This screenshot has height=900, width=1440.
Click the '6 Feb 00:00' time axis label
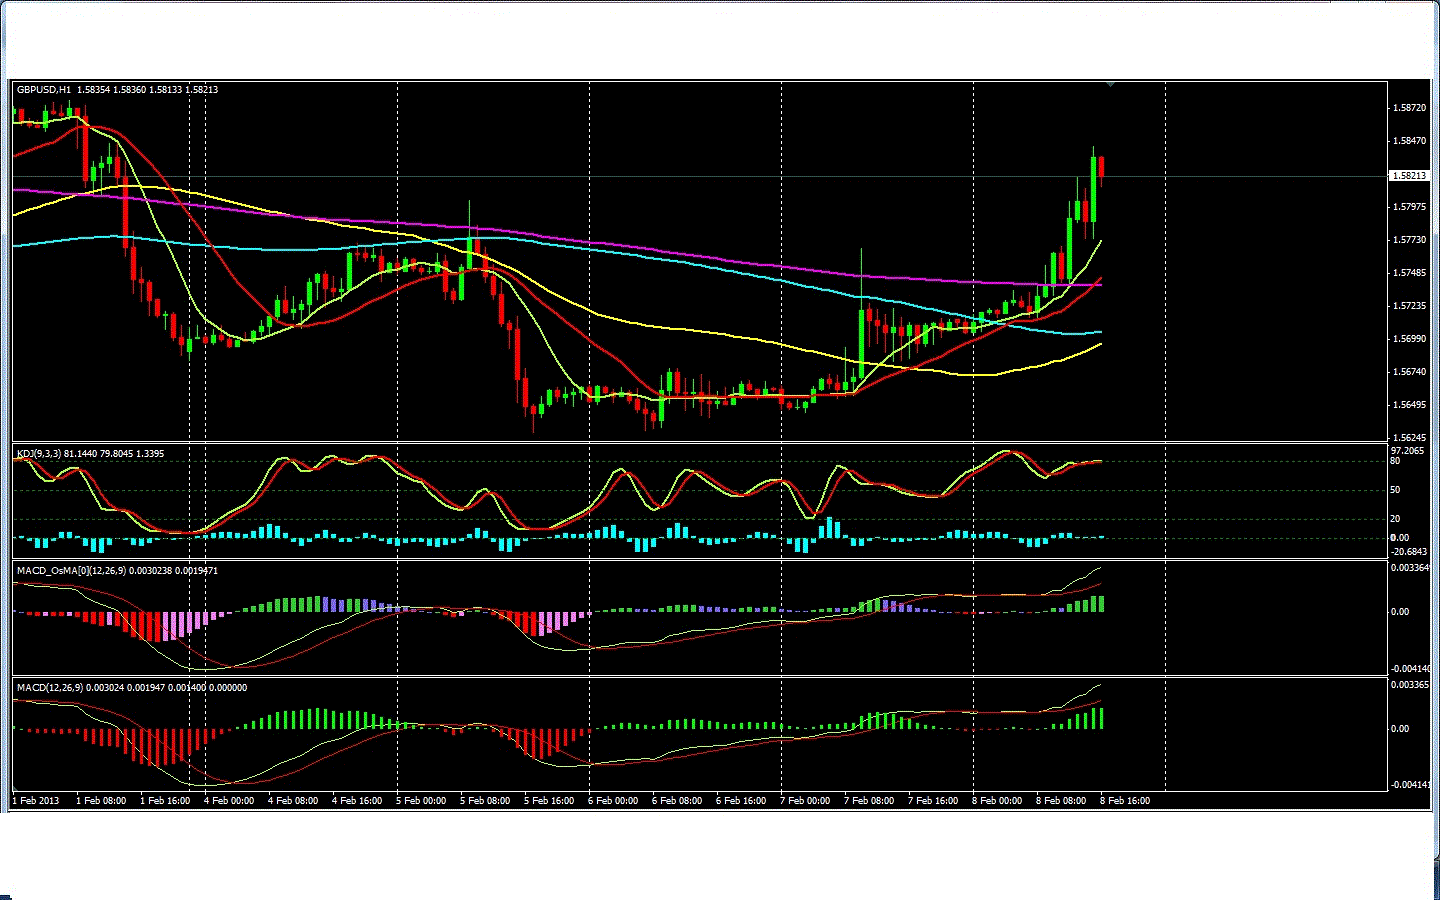click(613, 801)
